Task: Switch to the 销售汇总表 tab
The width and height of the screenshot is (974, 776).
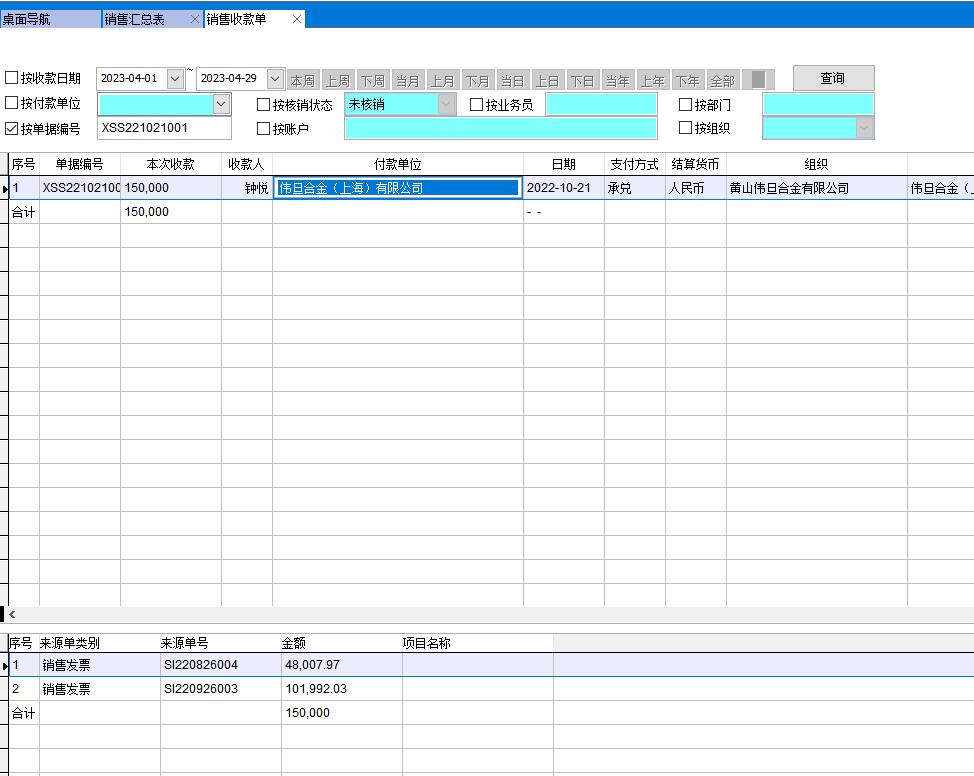Action: (140, 19)
